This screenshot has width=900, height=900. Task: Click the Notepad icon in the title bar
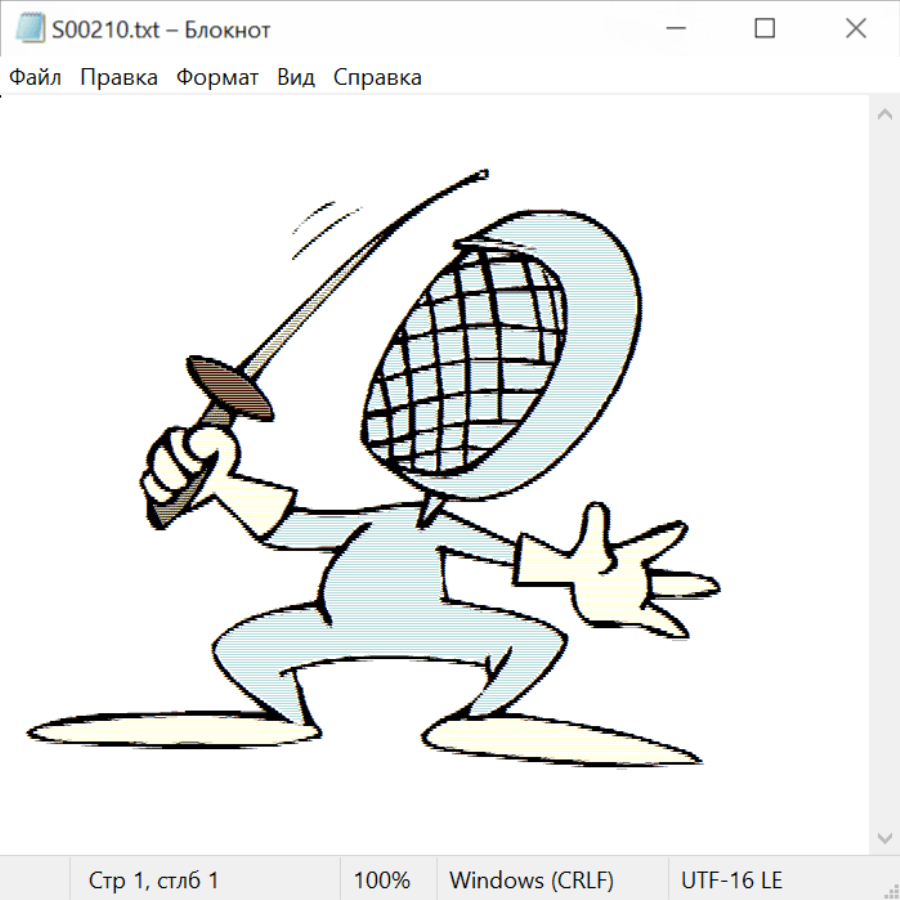pyautogui.click(x=31, y=29)
